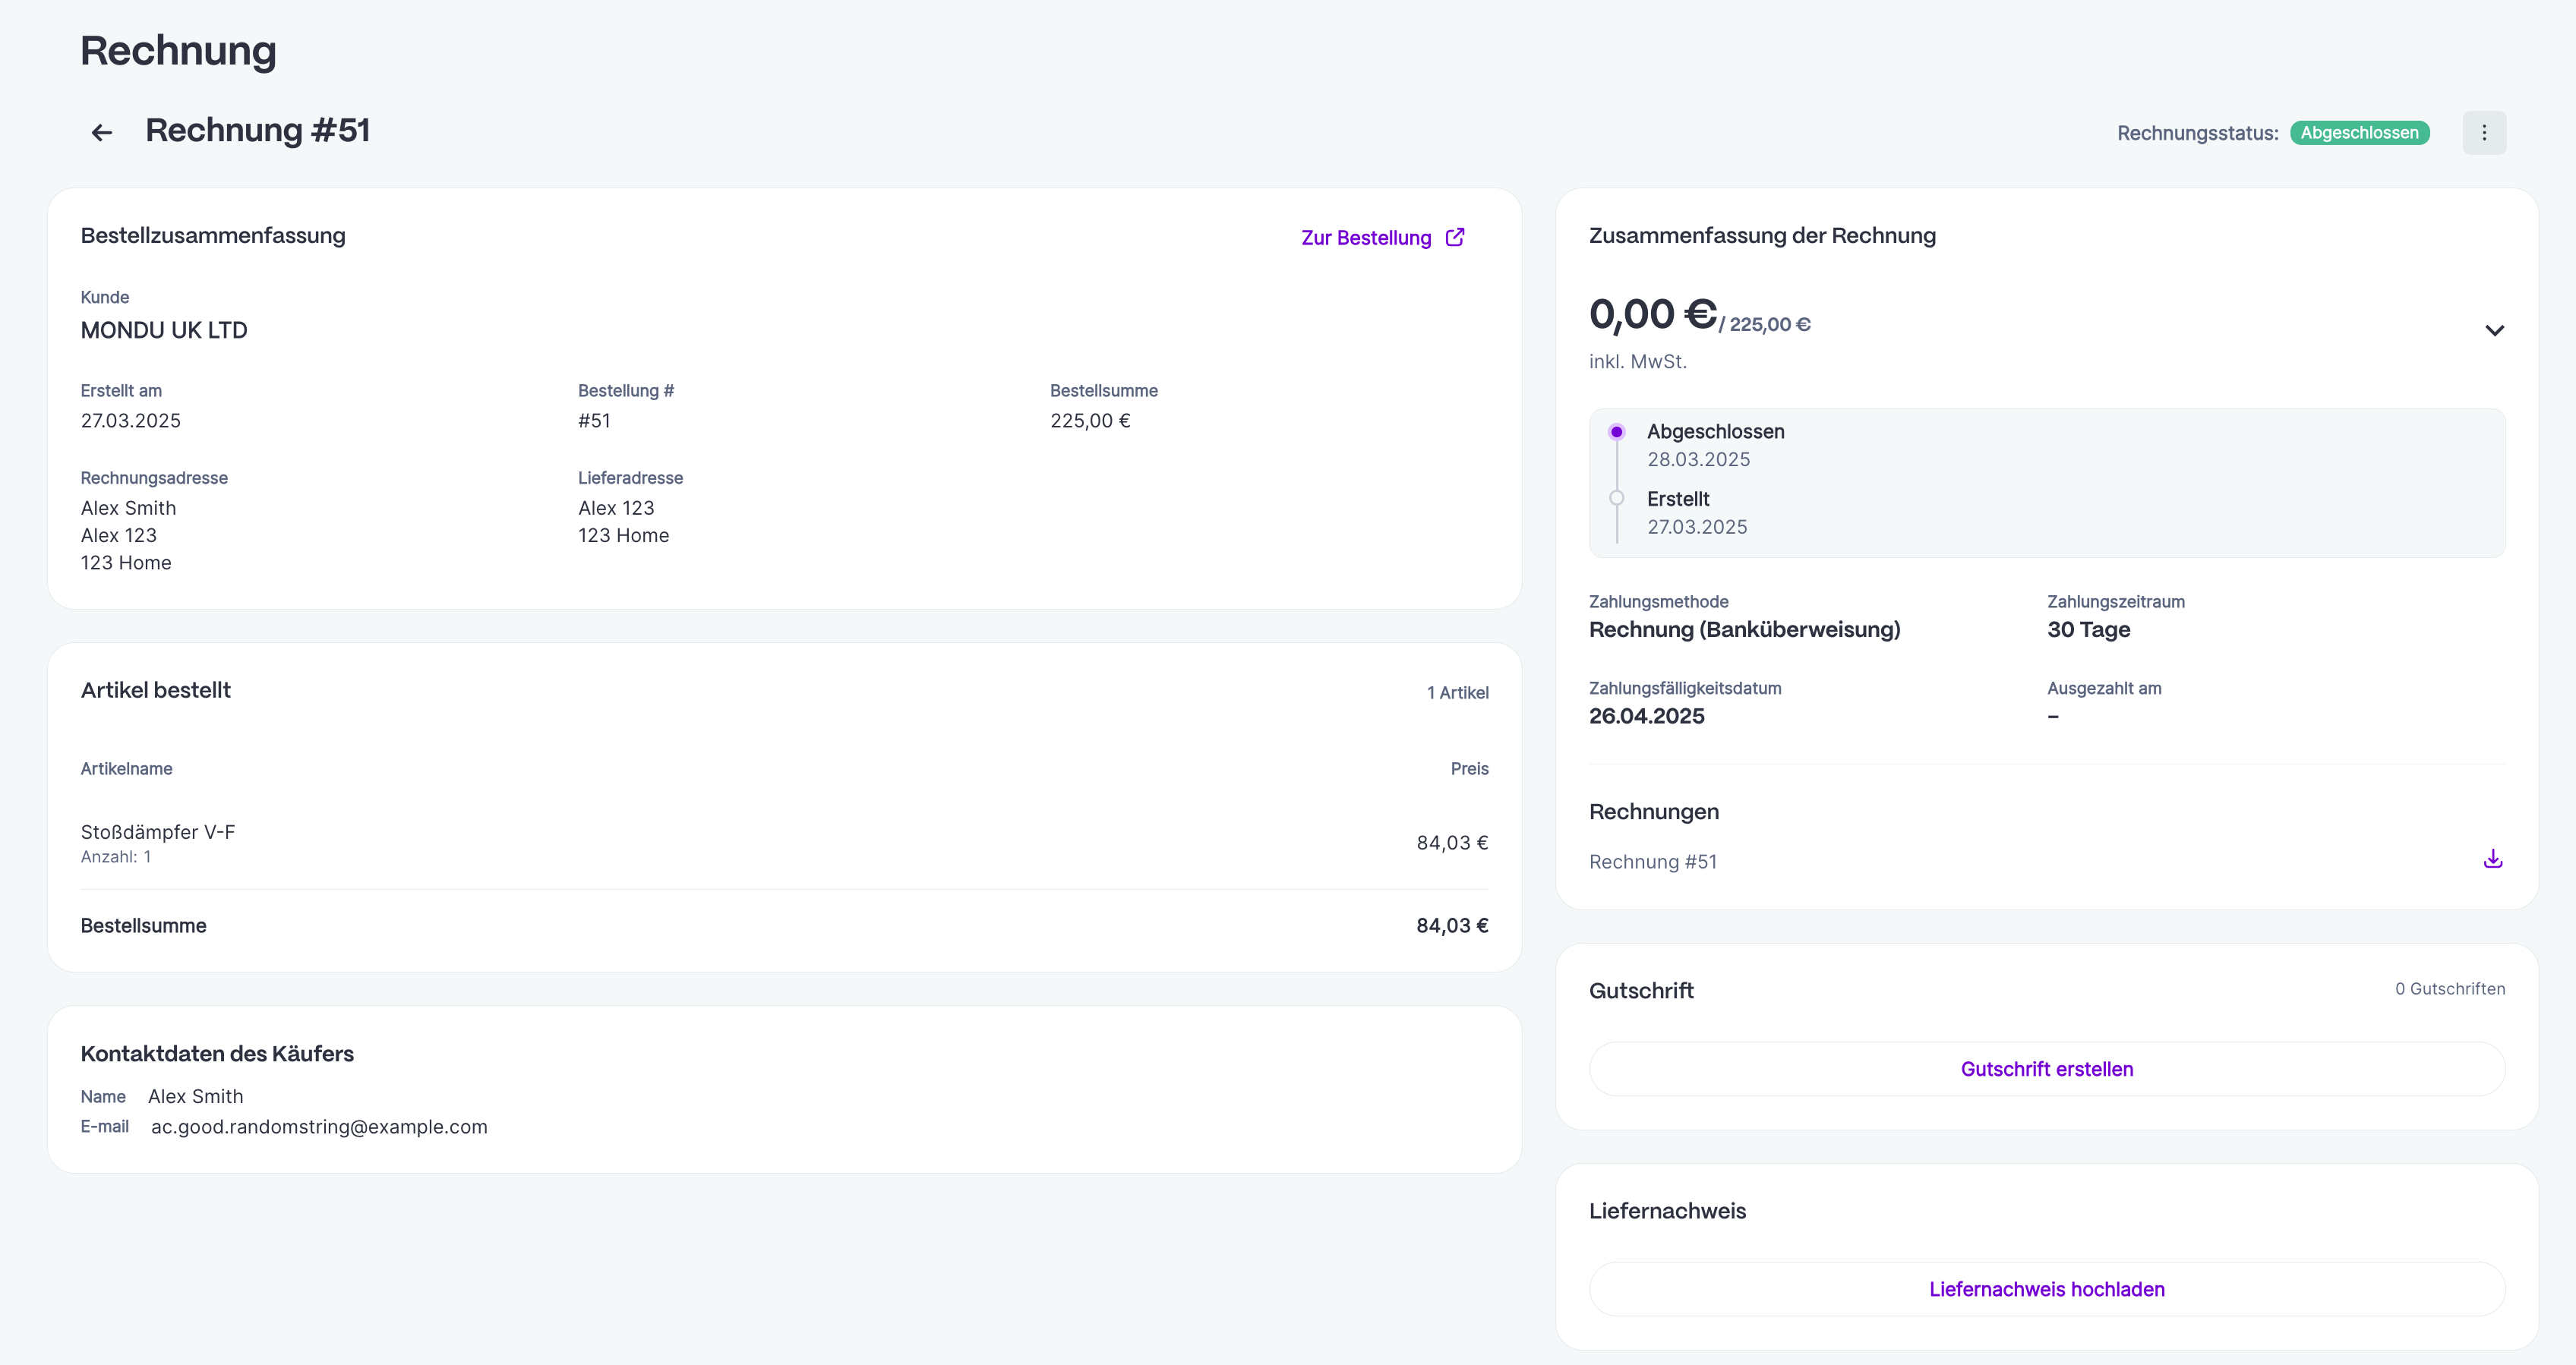Open the three-dot more options menu

2484,132
